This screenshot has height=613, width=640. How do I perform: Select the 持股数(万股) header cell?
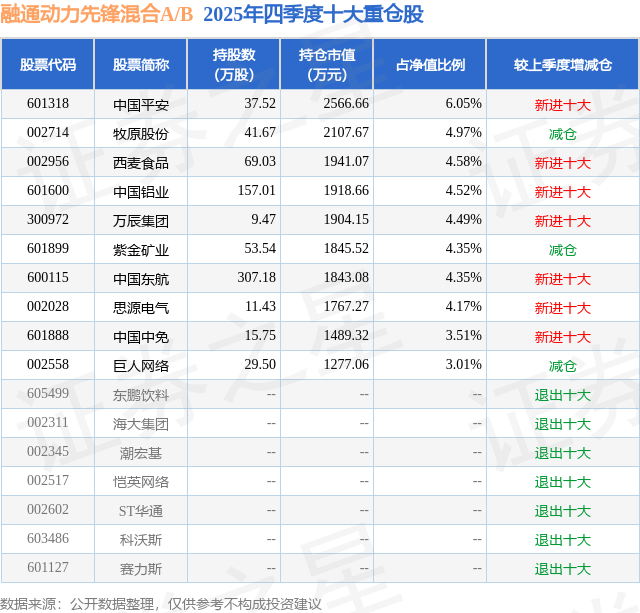[x=233, y=64]
